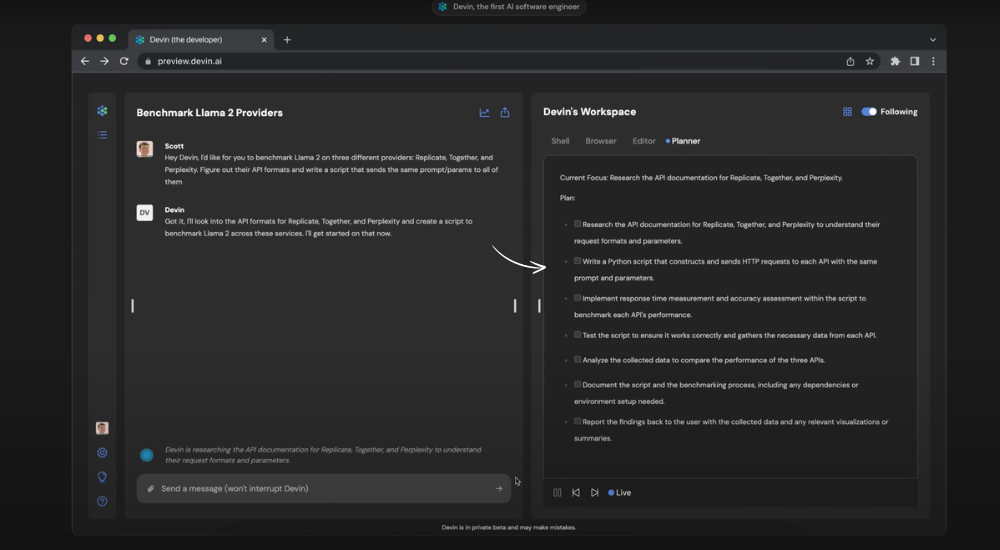Open settings gear in Devin sidebar

[x=102, y=452]
